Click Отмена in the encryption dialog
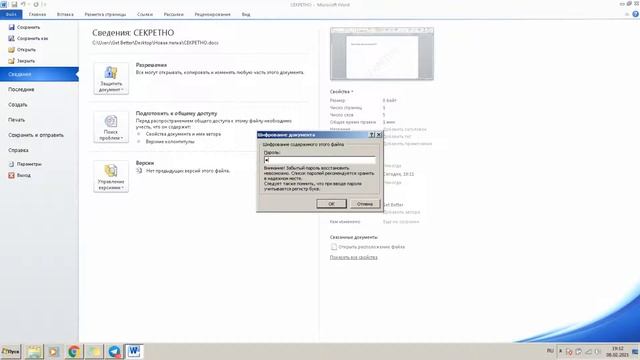Screen dimensions: 640x360 click(x=365, y=204)
